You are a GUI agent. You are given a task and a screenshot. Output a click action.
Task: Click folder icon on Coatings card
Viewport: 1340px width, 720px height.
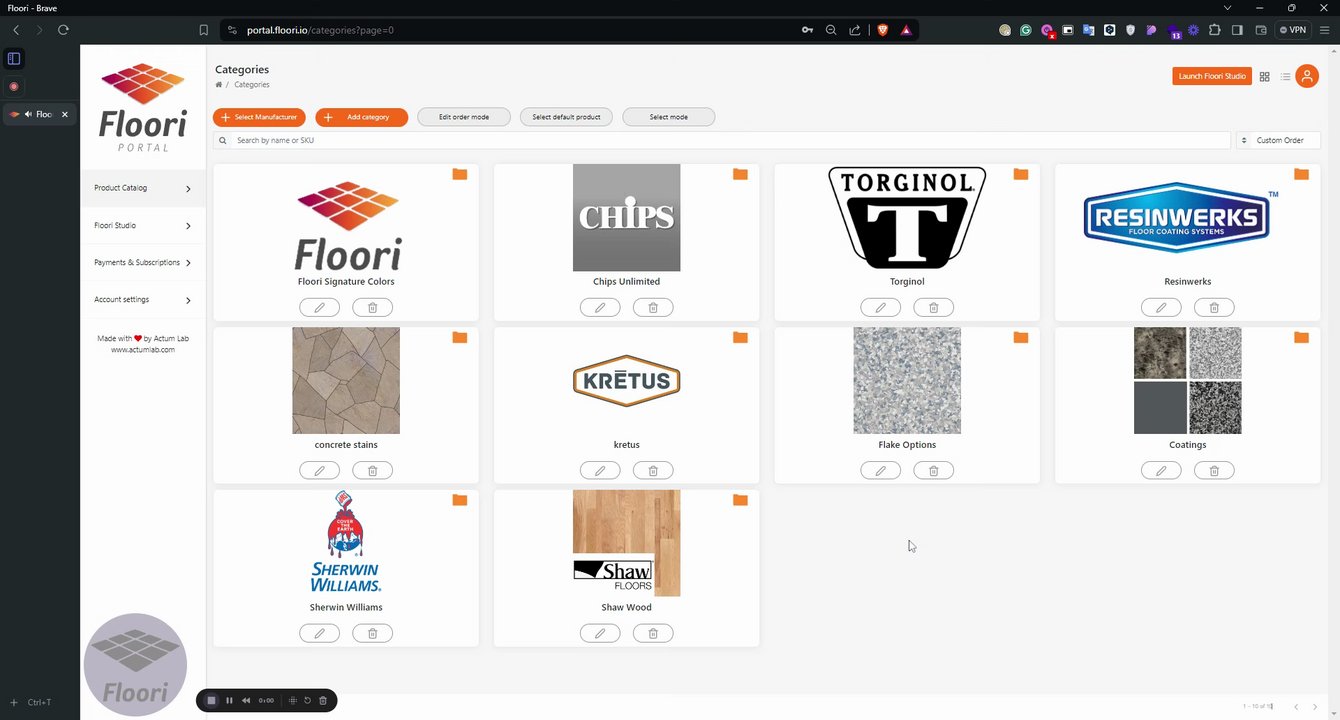click(x=1301, y=337)
